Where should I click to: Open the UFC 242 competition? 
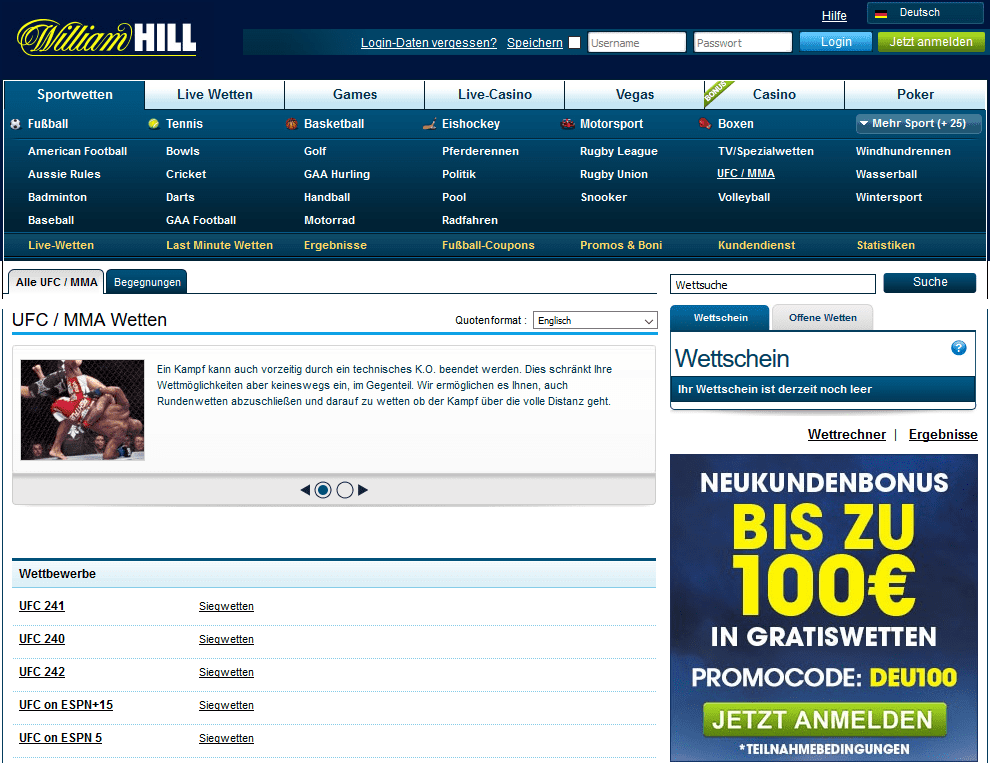click(x=42, y=671)
